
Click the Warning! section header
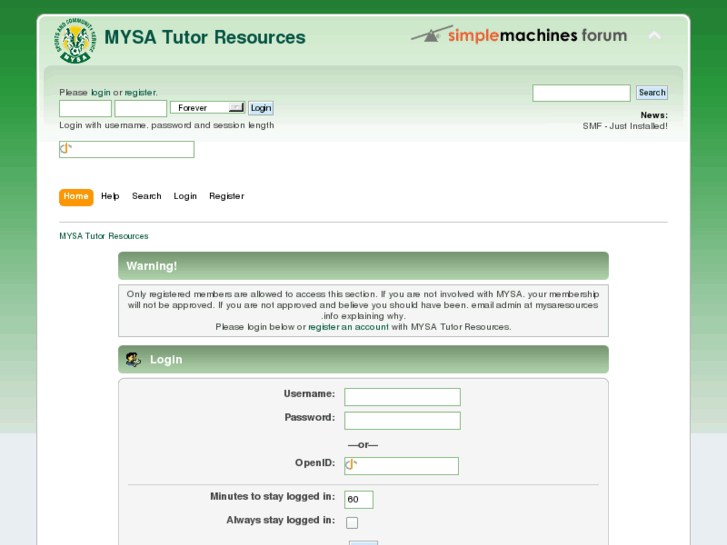click(364, 266)
